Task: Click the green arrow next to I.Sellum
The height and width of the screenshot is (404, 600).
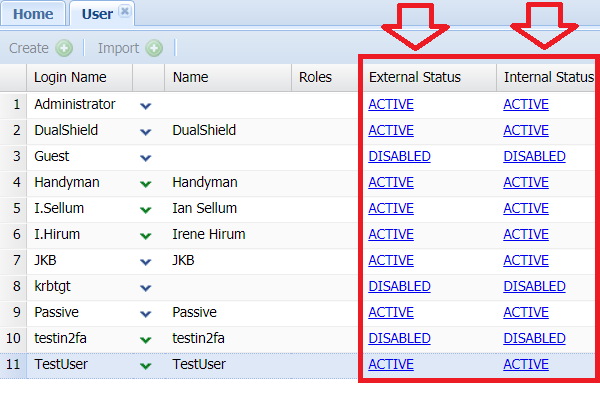Action: pyautogui.click(x=146, y=209)
